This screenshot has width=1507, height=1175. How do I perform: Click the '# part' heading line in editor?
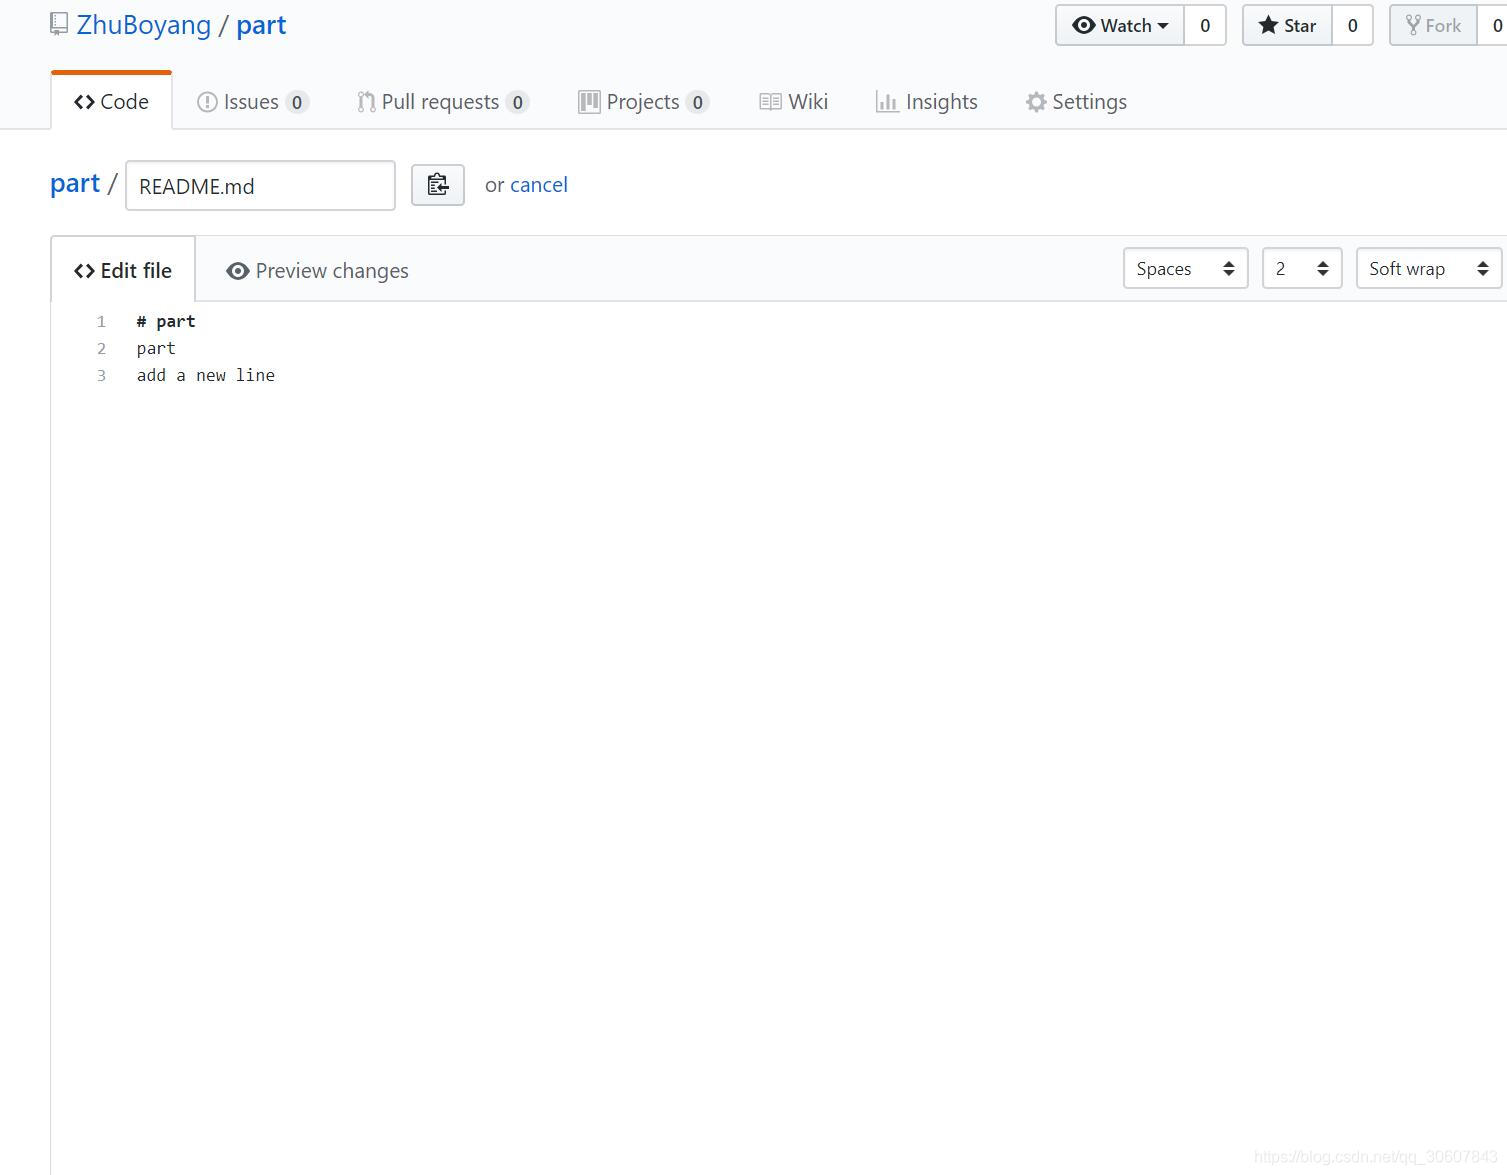click(x=166, y=321)
